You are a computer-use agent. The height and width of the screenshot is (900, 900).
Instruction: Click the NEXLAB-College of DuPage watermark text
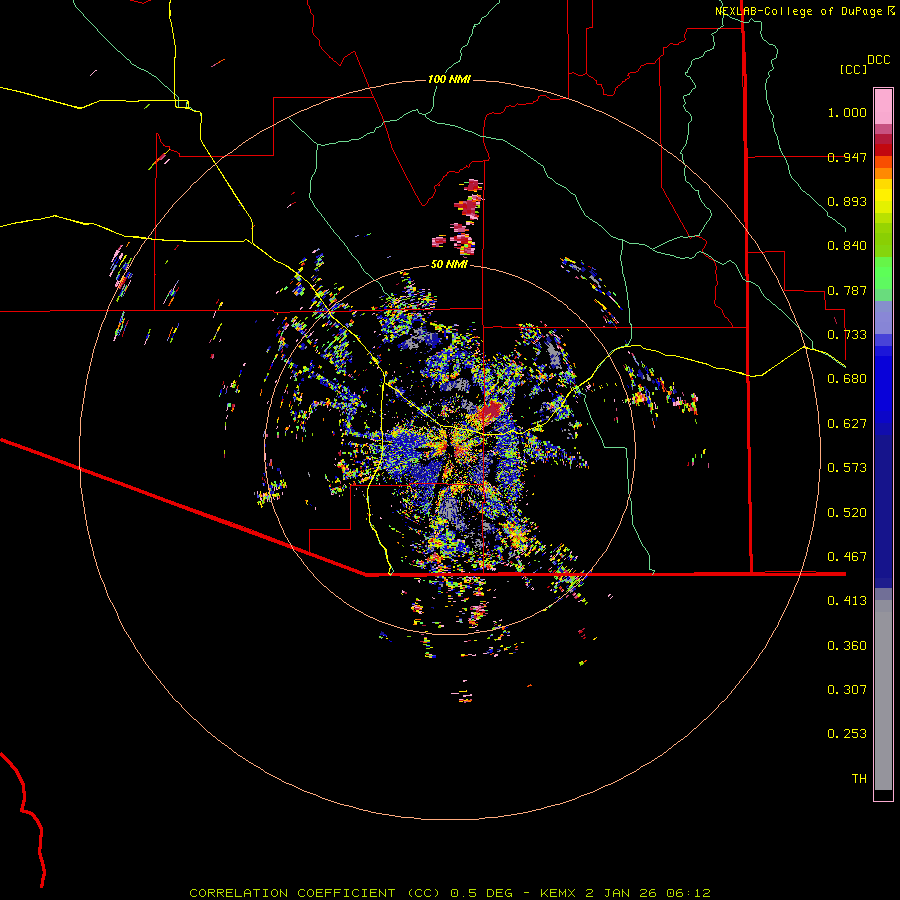click(804, 11)
